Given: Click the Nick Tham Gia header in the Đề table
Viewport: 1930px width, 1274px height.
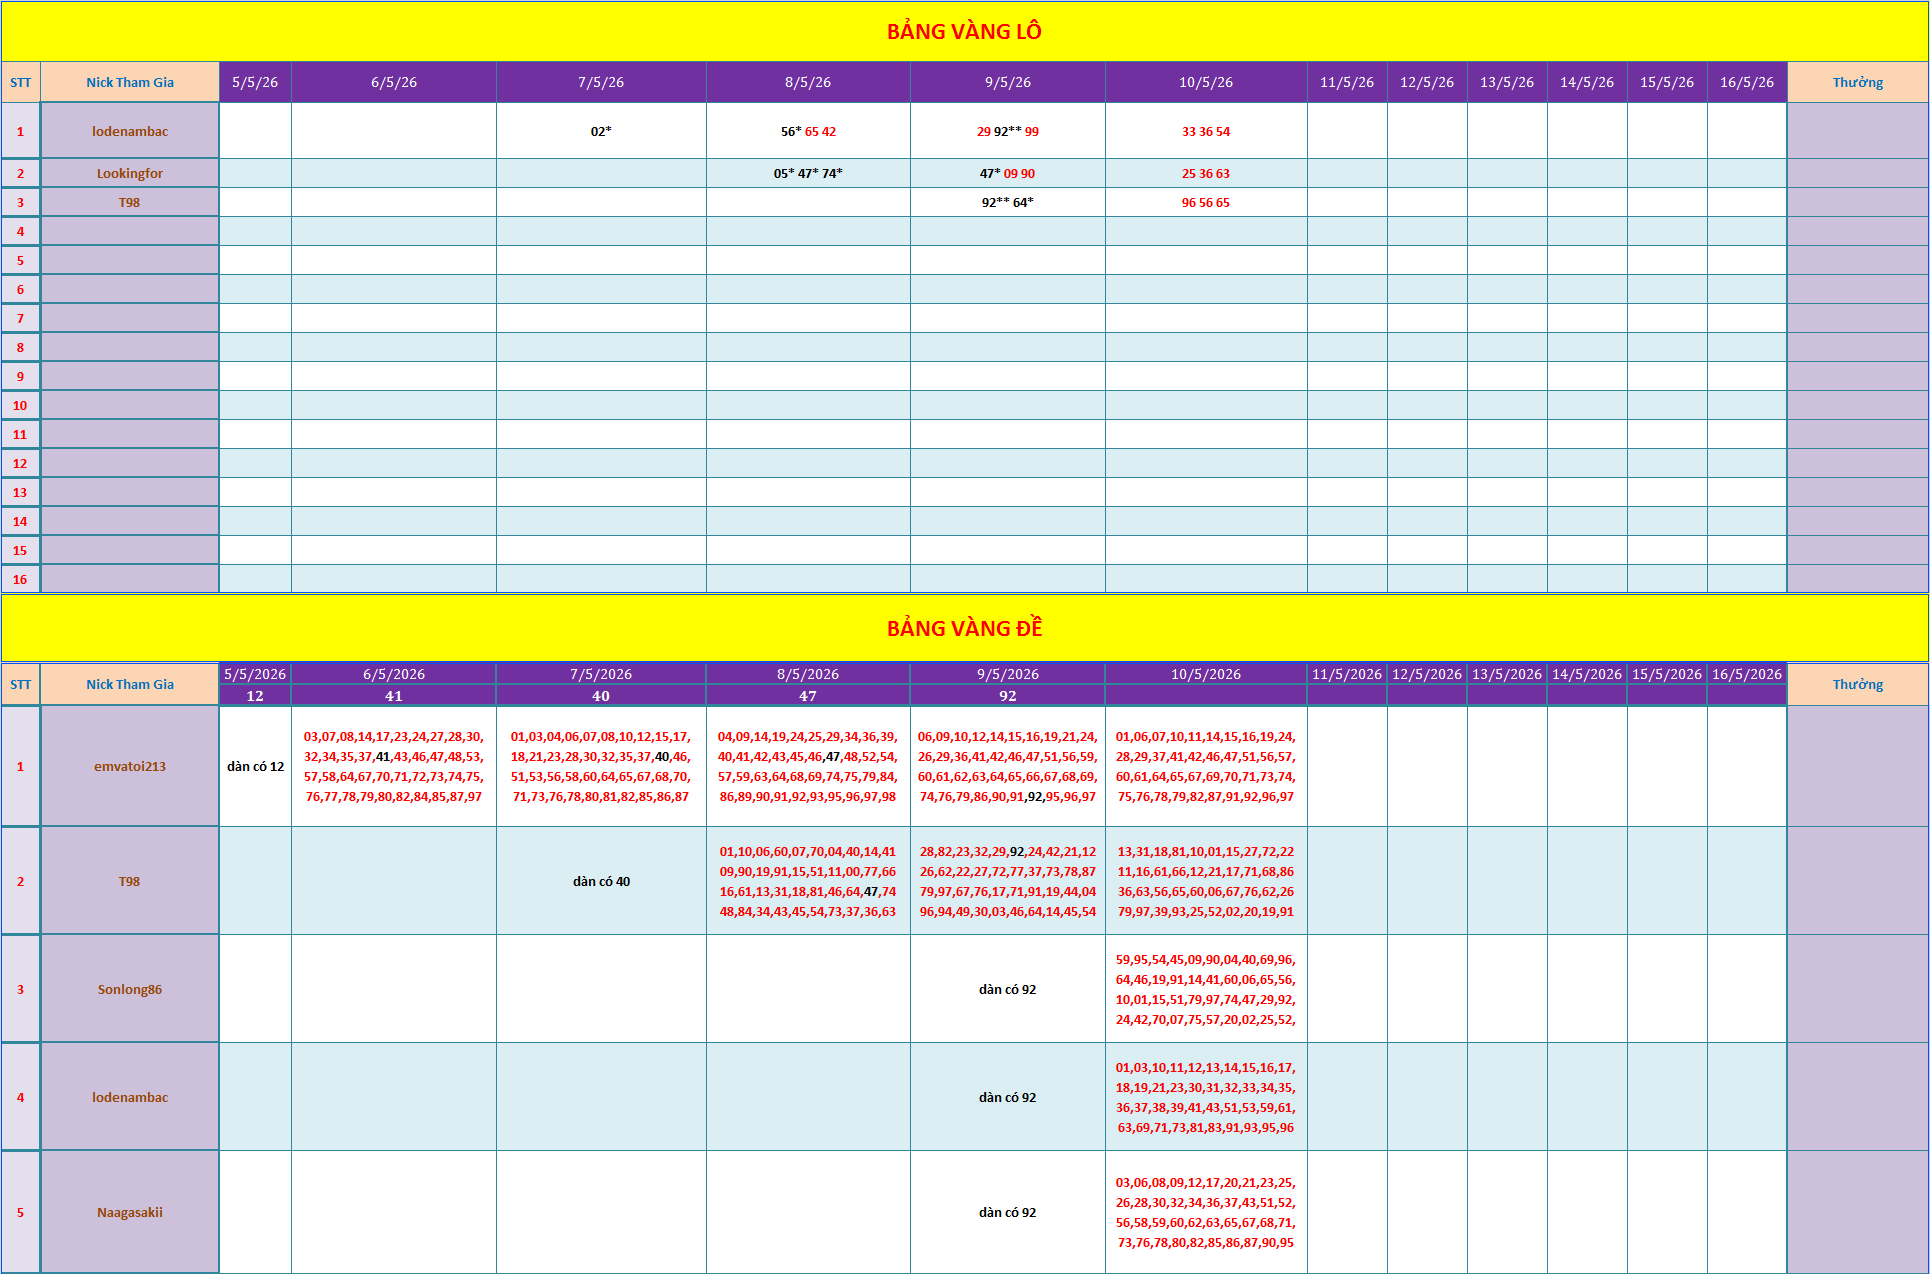Looking at the screenshot, I should (130, 684).
